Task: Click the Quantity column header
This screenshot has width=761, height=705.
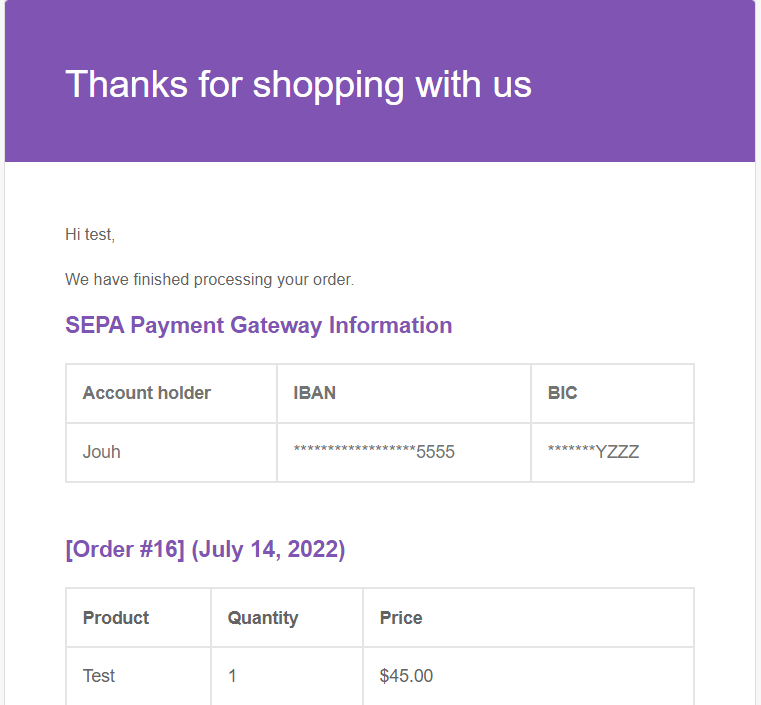Action: coord(262,618)
